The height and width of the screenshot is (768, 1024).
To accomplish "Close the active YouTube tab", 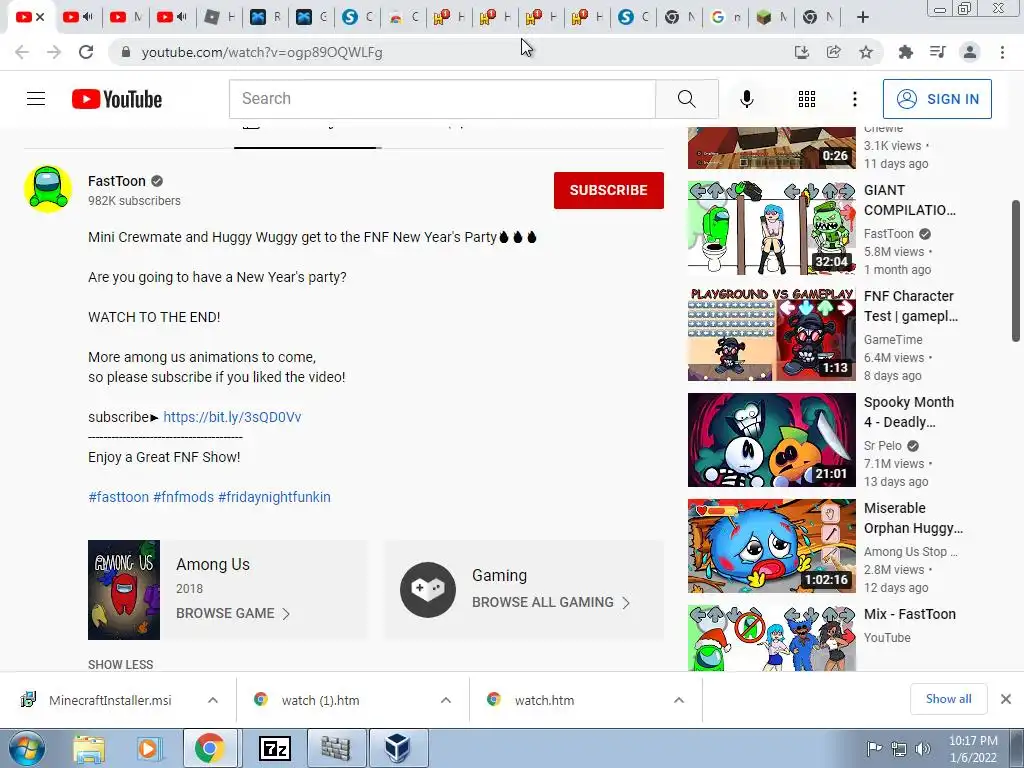I will click(x=40, y=17).
